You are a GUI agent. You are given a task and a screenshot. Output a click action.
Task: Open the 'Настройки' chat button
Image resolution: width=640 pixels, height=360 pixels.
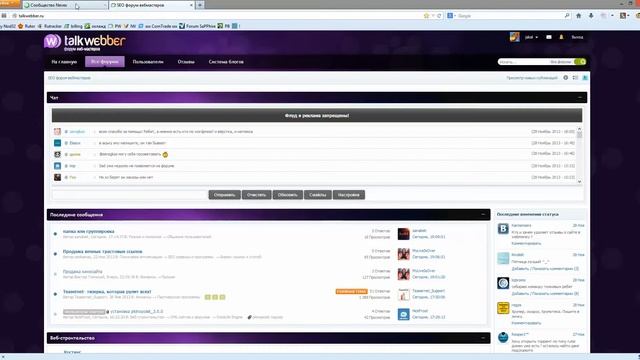click(x=349, y=195)
